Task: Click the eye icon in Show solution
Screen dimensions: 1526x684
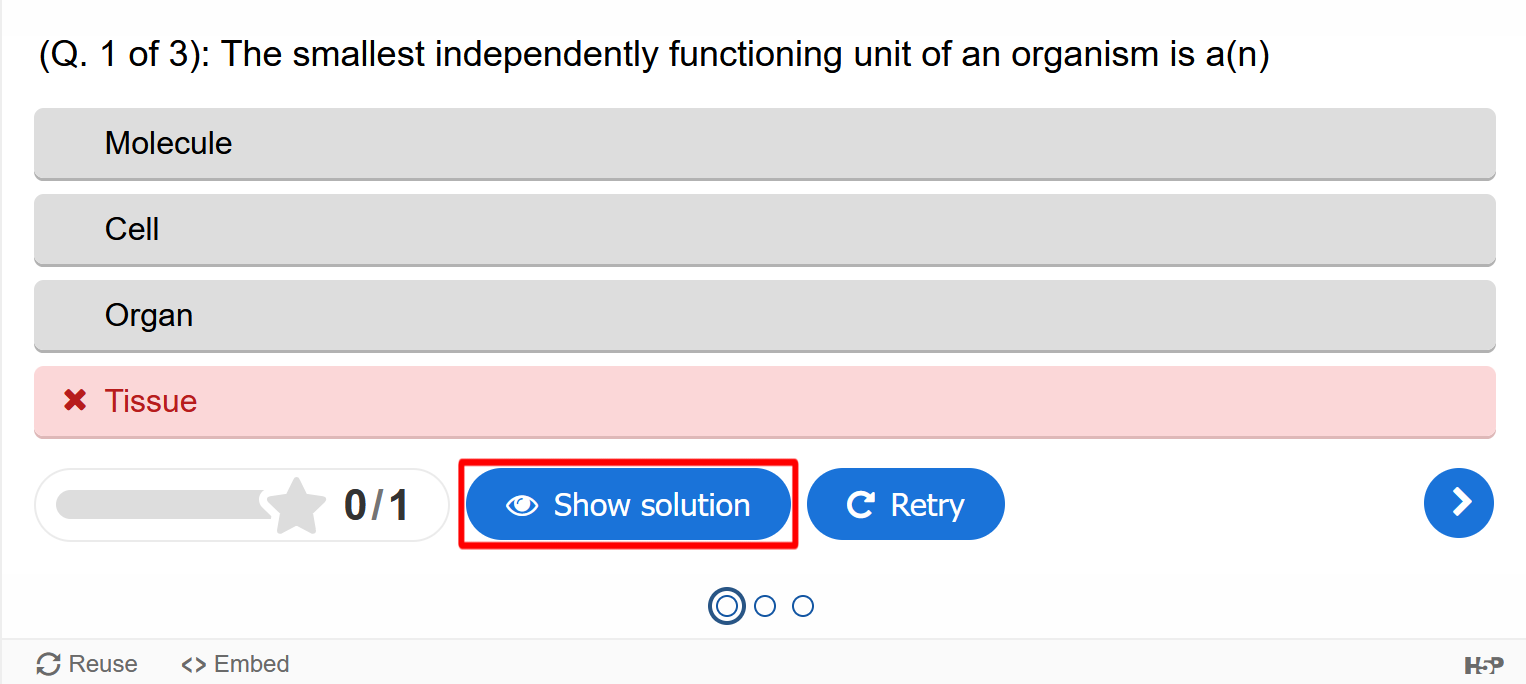Action: 522,505
